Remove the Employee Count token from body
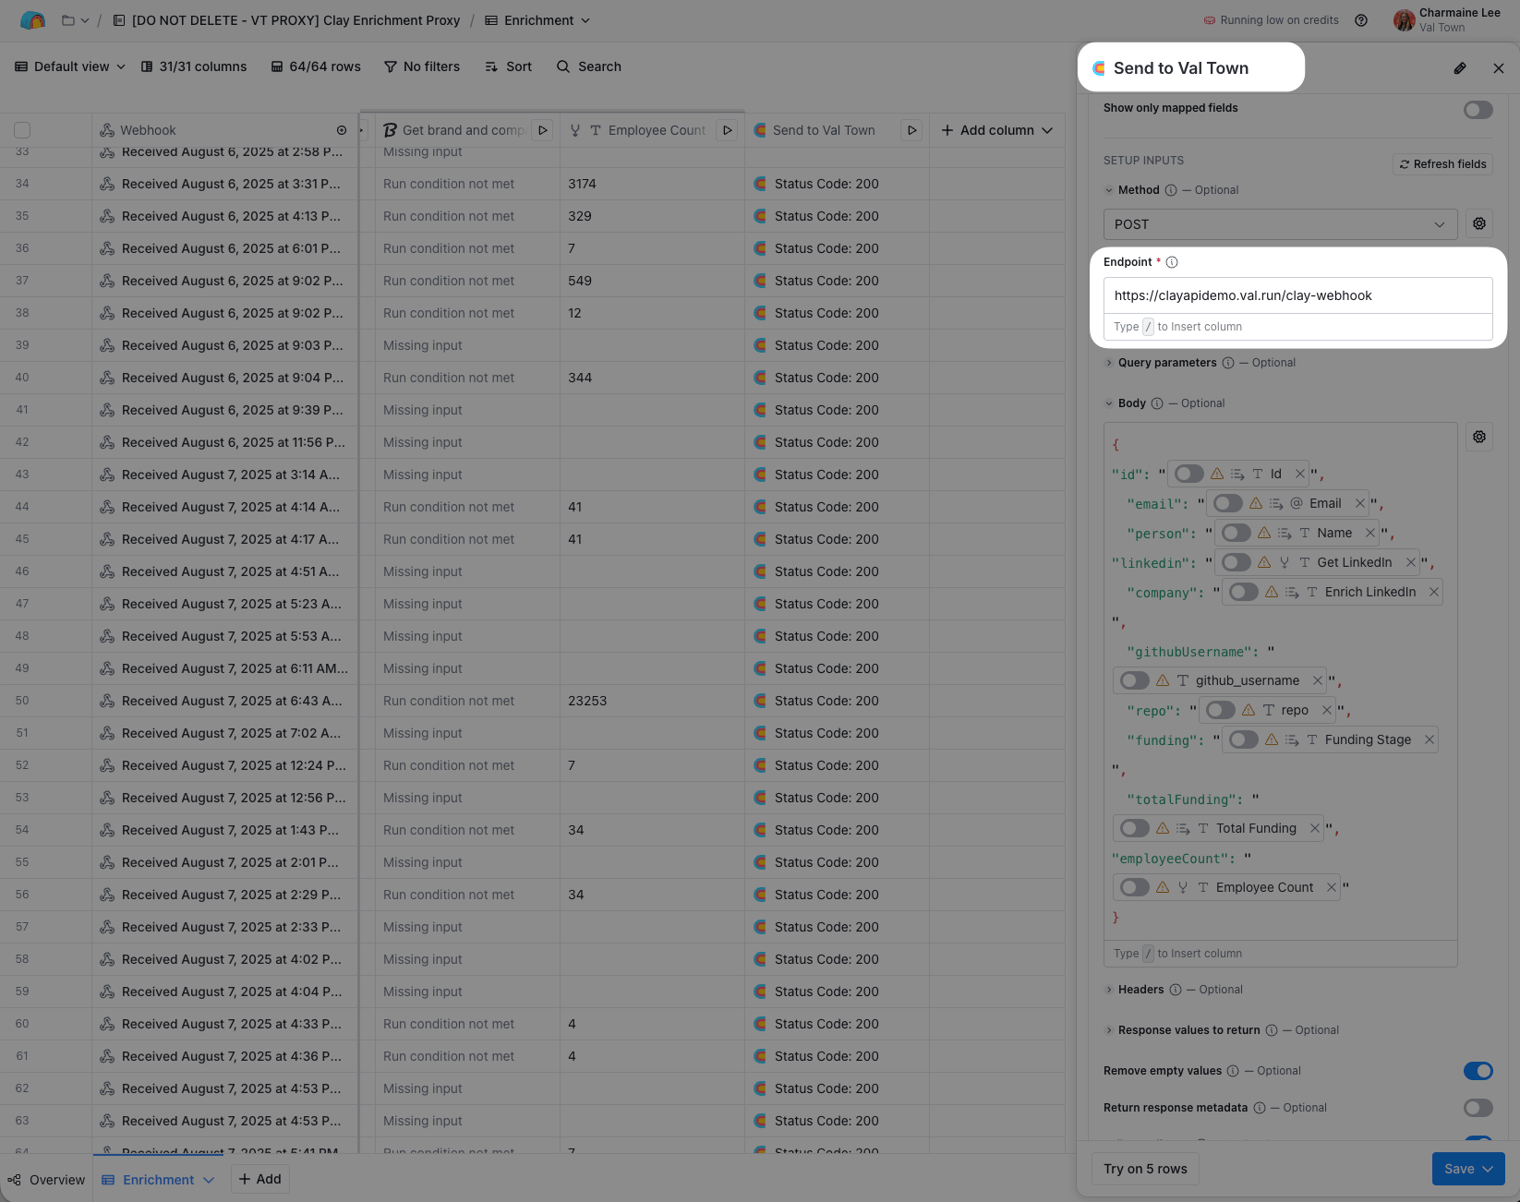 1331,887
